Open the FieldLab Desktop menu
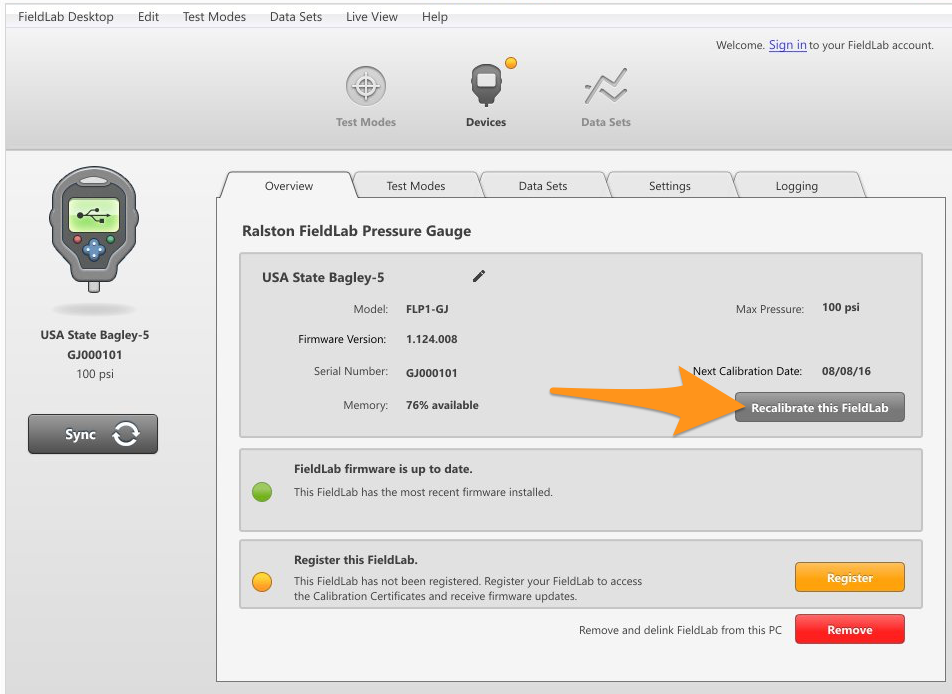This screenshot has height=694, width=952. coord(66,17)
